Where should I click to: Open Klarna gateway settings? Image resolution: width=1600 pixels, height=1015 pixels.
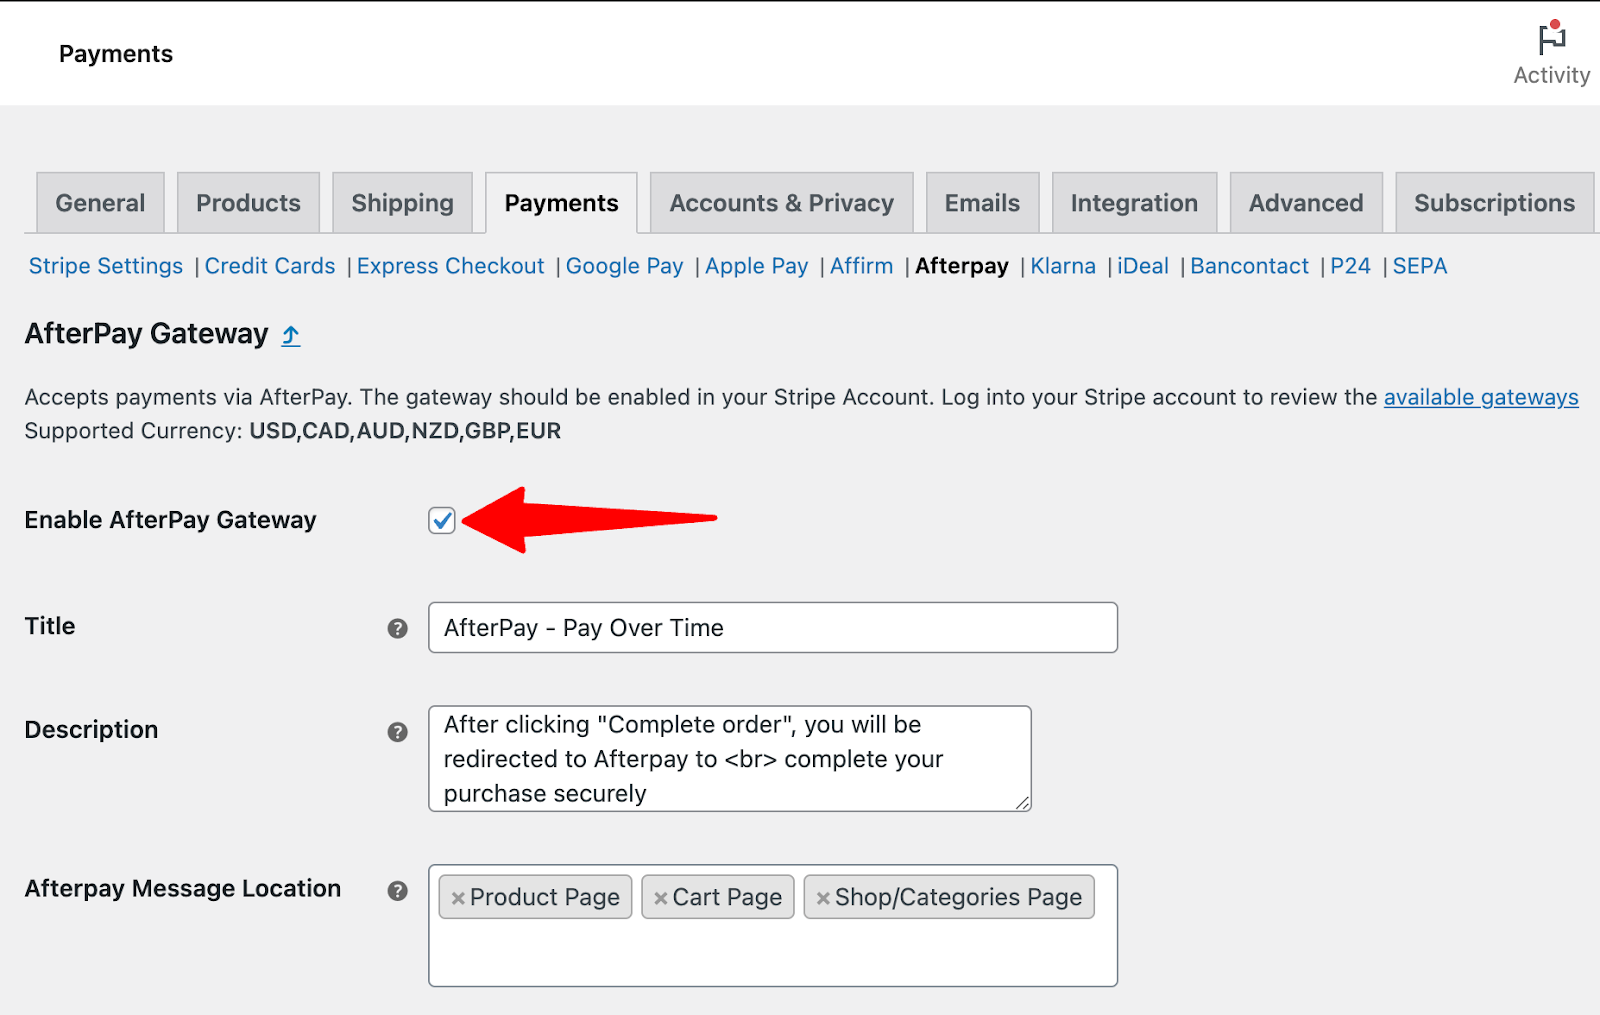[1063, 266]
